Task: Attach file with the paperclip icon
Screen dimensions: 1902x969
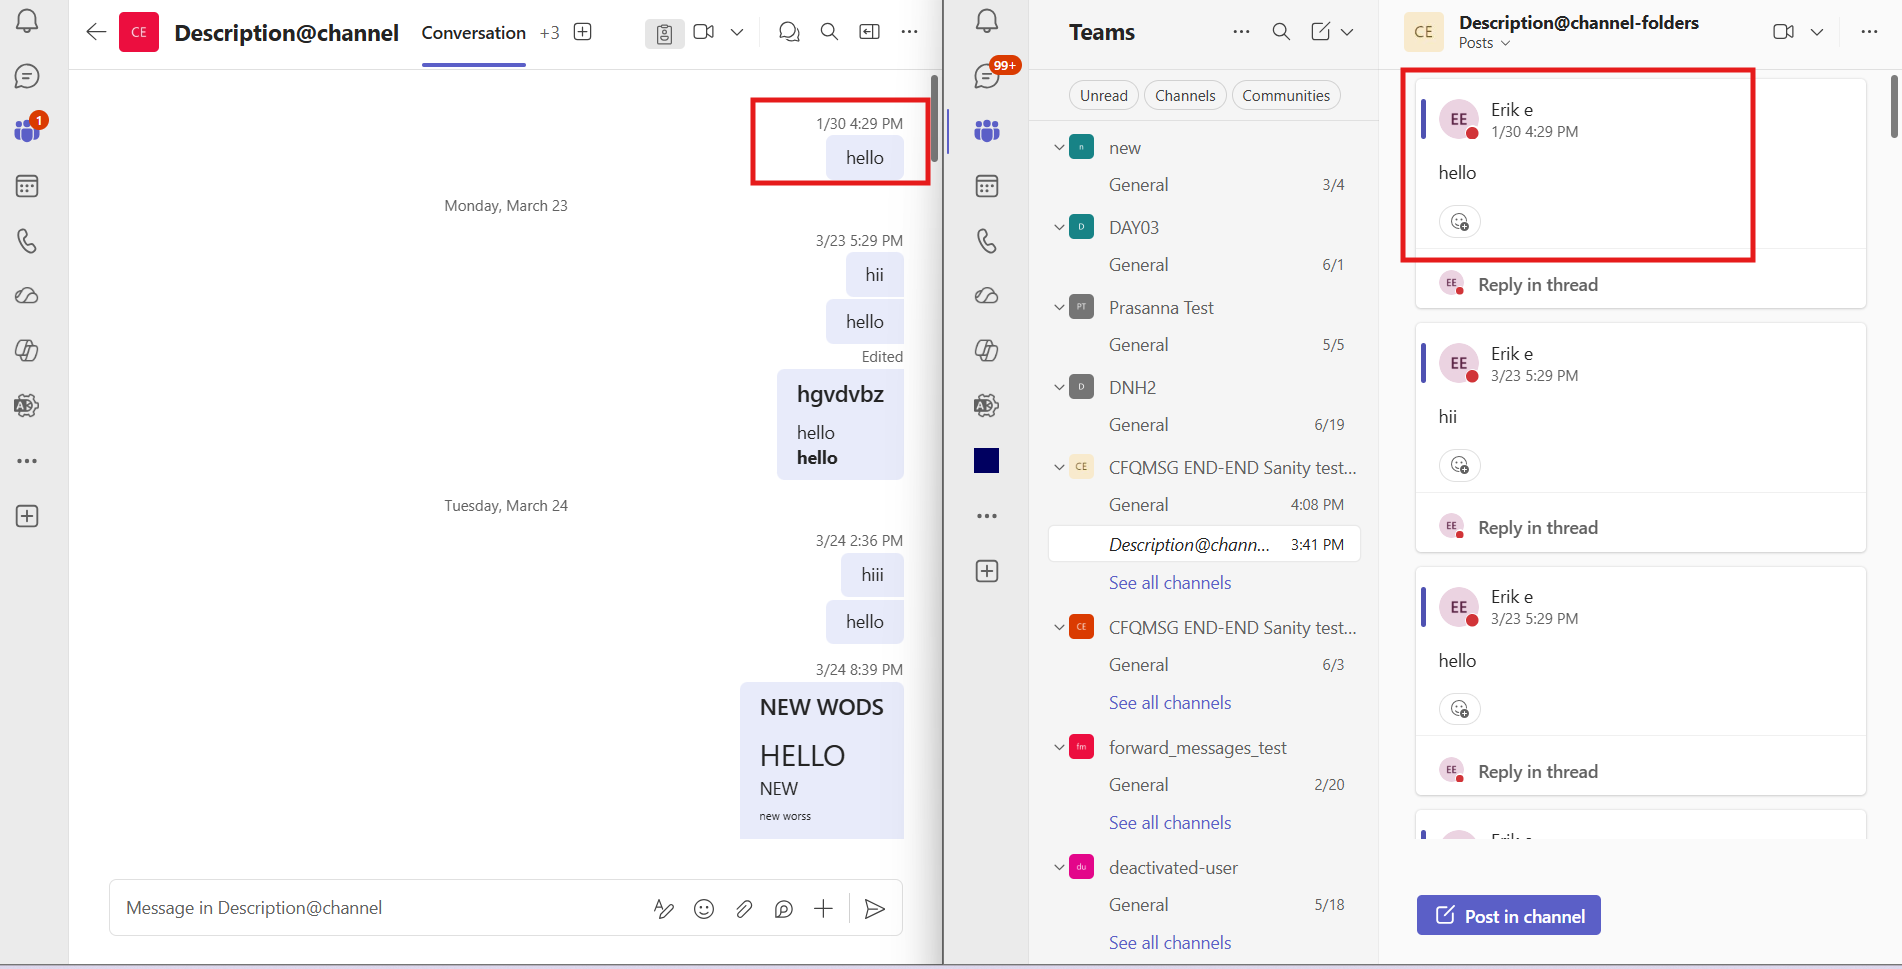Action: pyautogui.click(x=744, y=908)
